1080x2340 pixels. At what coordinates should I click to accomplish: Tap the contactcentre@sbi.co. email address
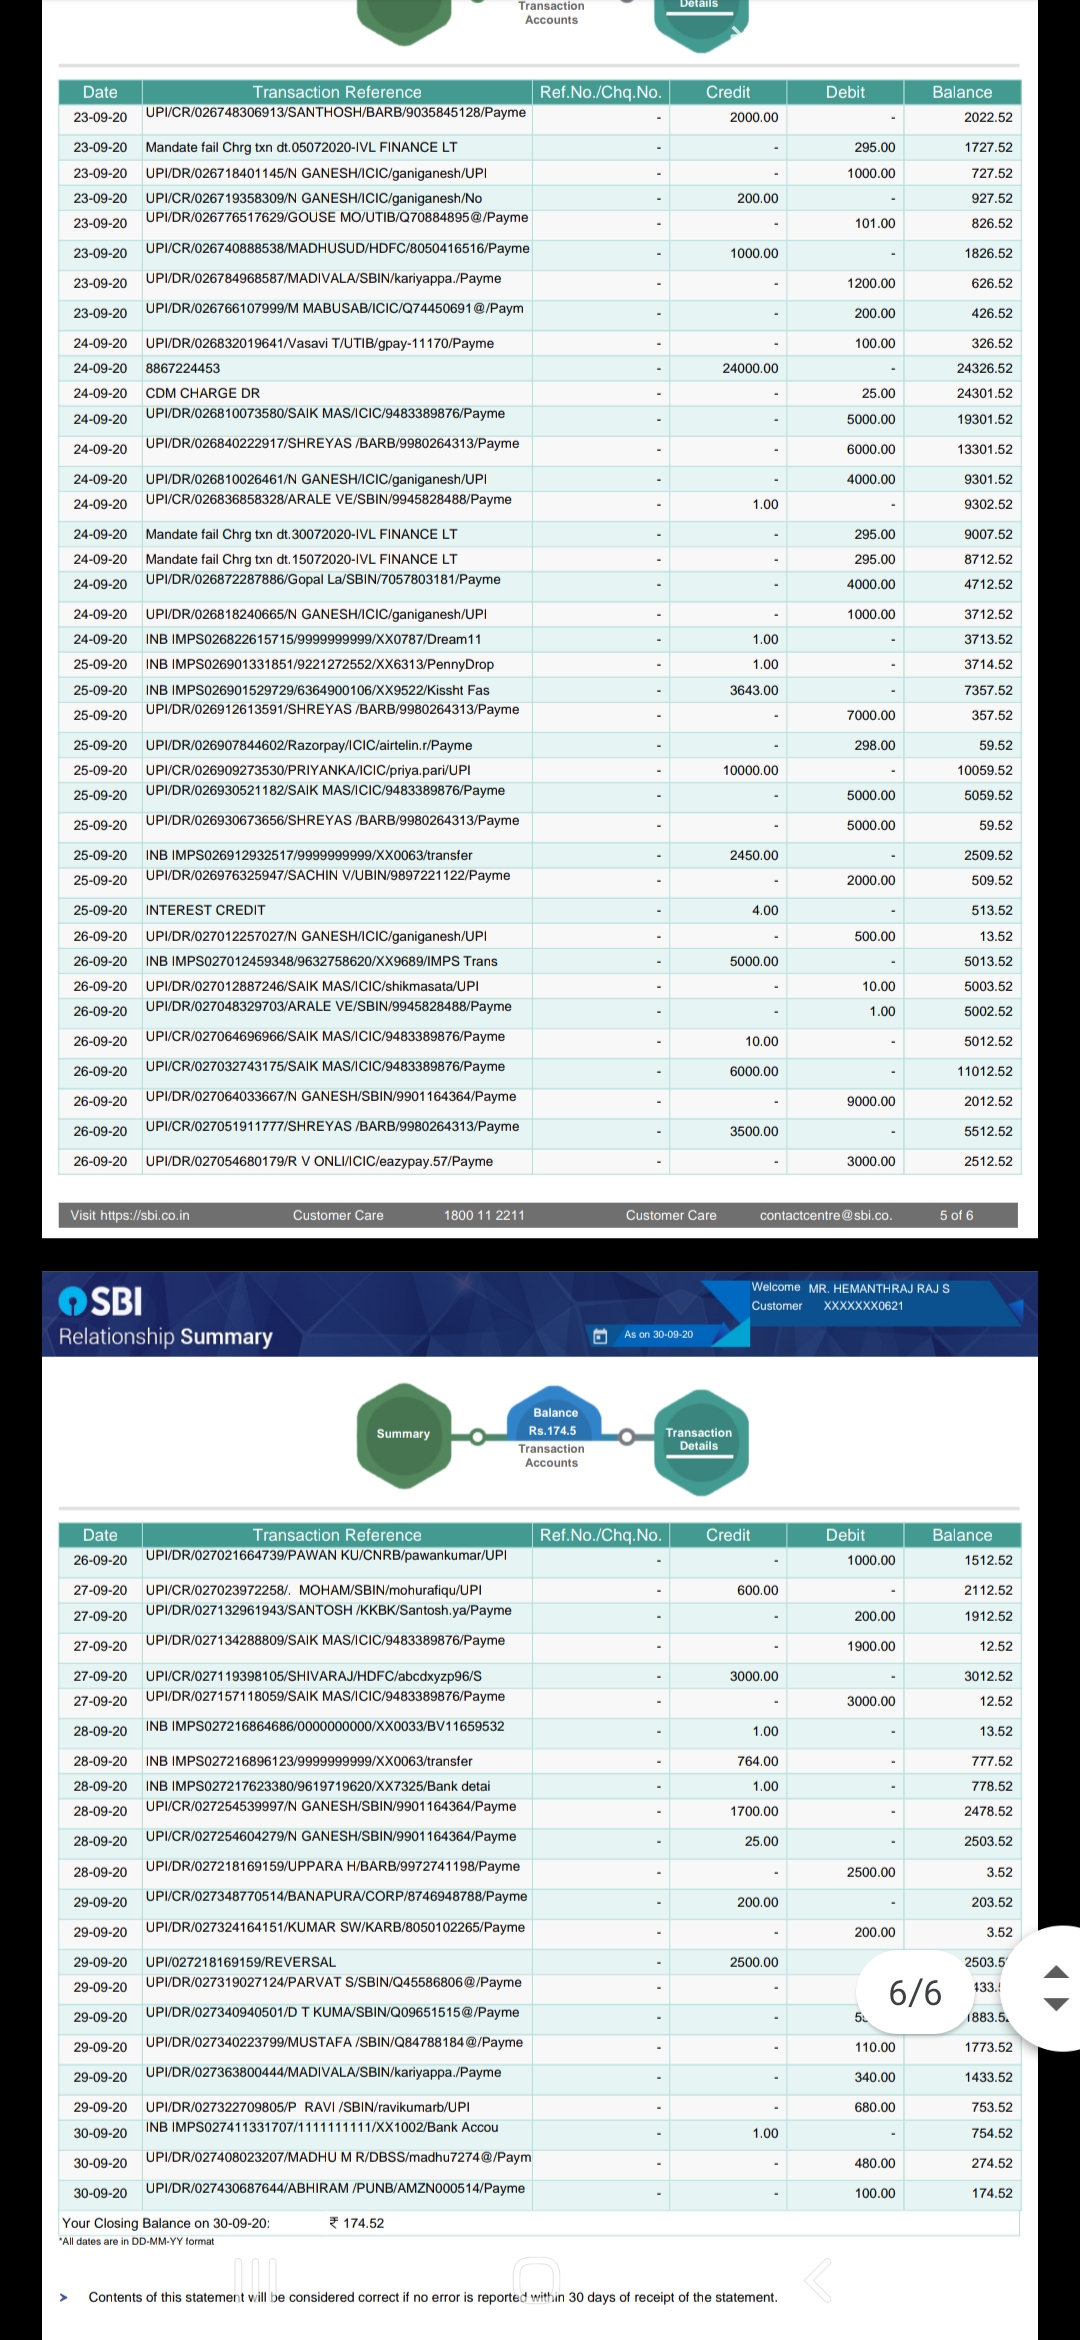pos(826,1215)
